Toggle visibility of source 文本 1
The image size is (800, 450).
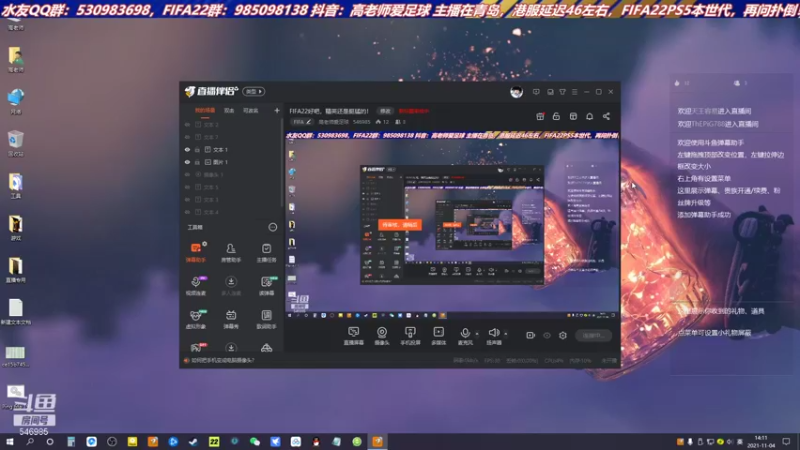(x=187, y=149)
